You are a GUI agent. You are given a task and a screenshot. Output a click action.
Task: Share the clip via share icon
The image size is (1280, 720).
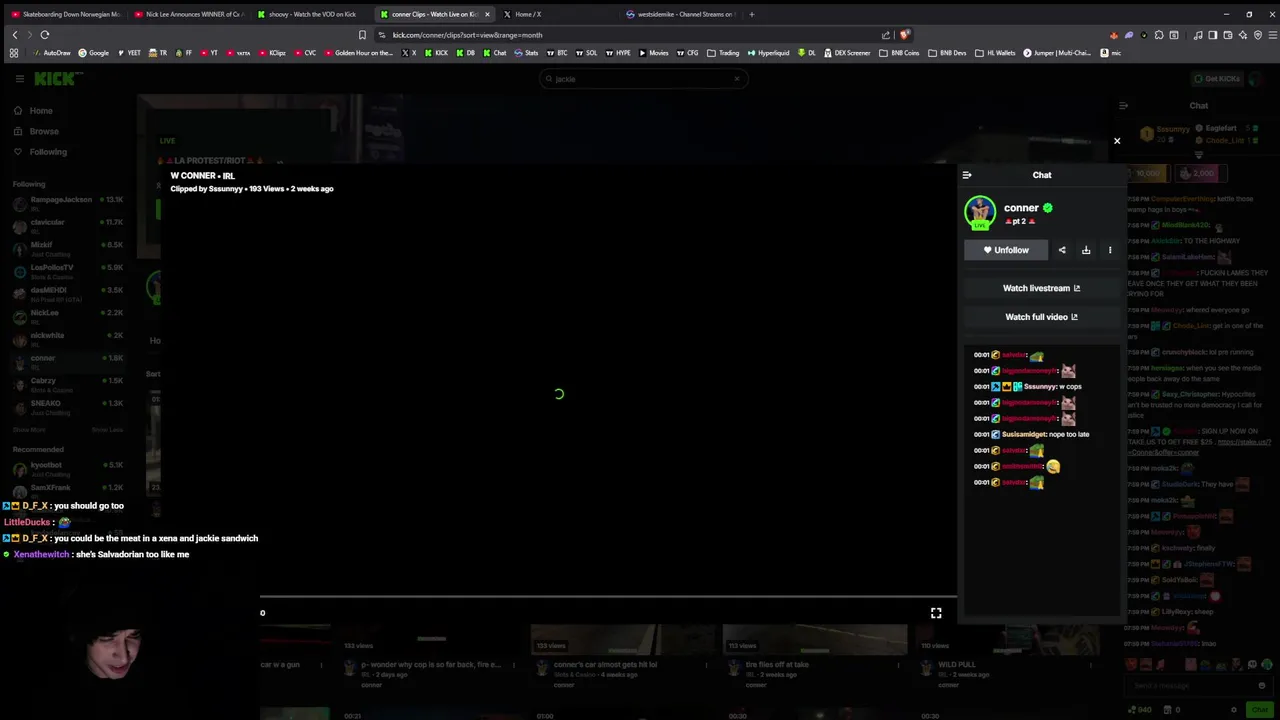pyautogui.click(x=1062, y=250)
